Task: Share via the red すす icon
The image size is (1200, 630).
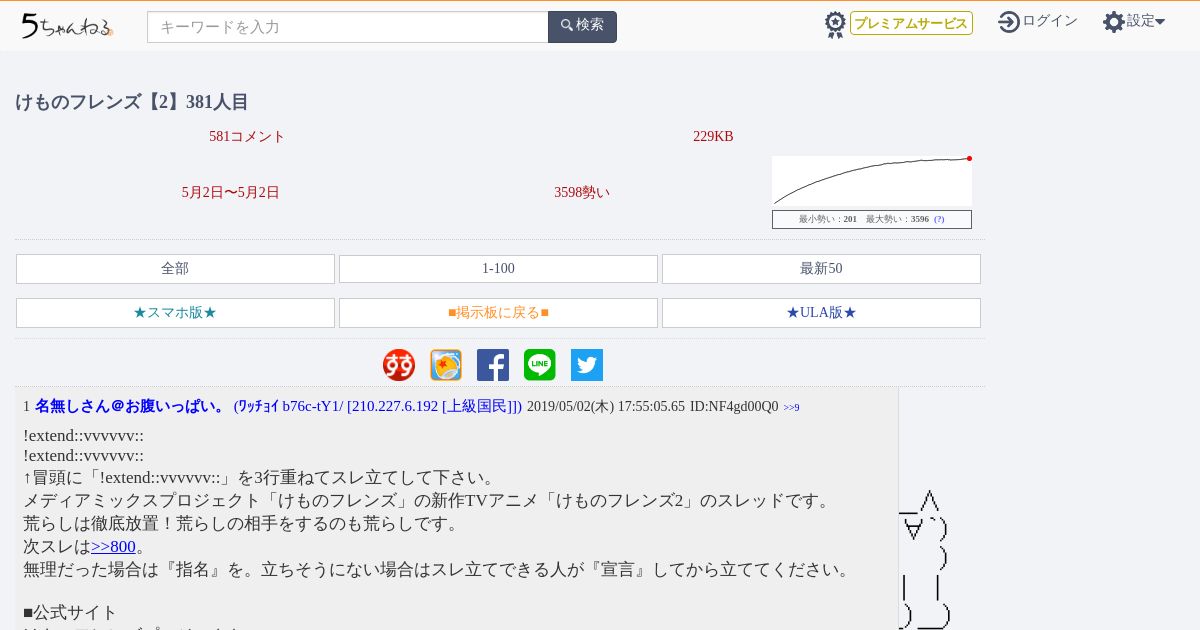Action: (x=399, y=365)
